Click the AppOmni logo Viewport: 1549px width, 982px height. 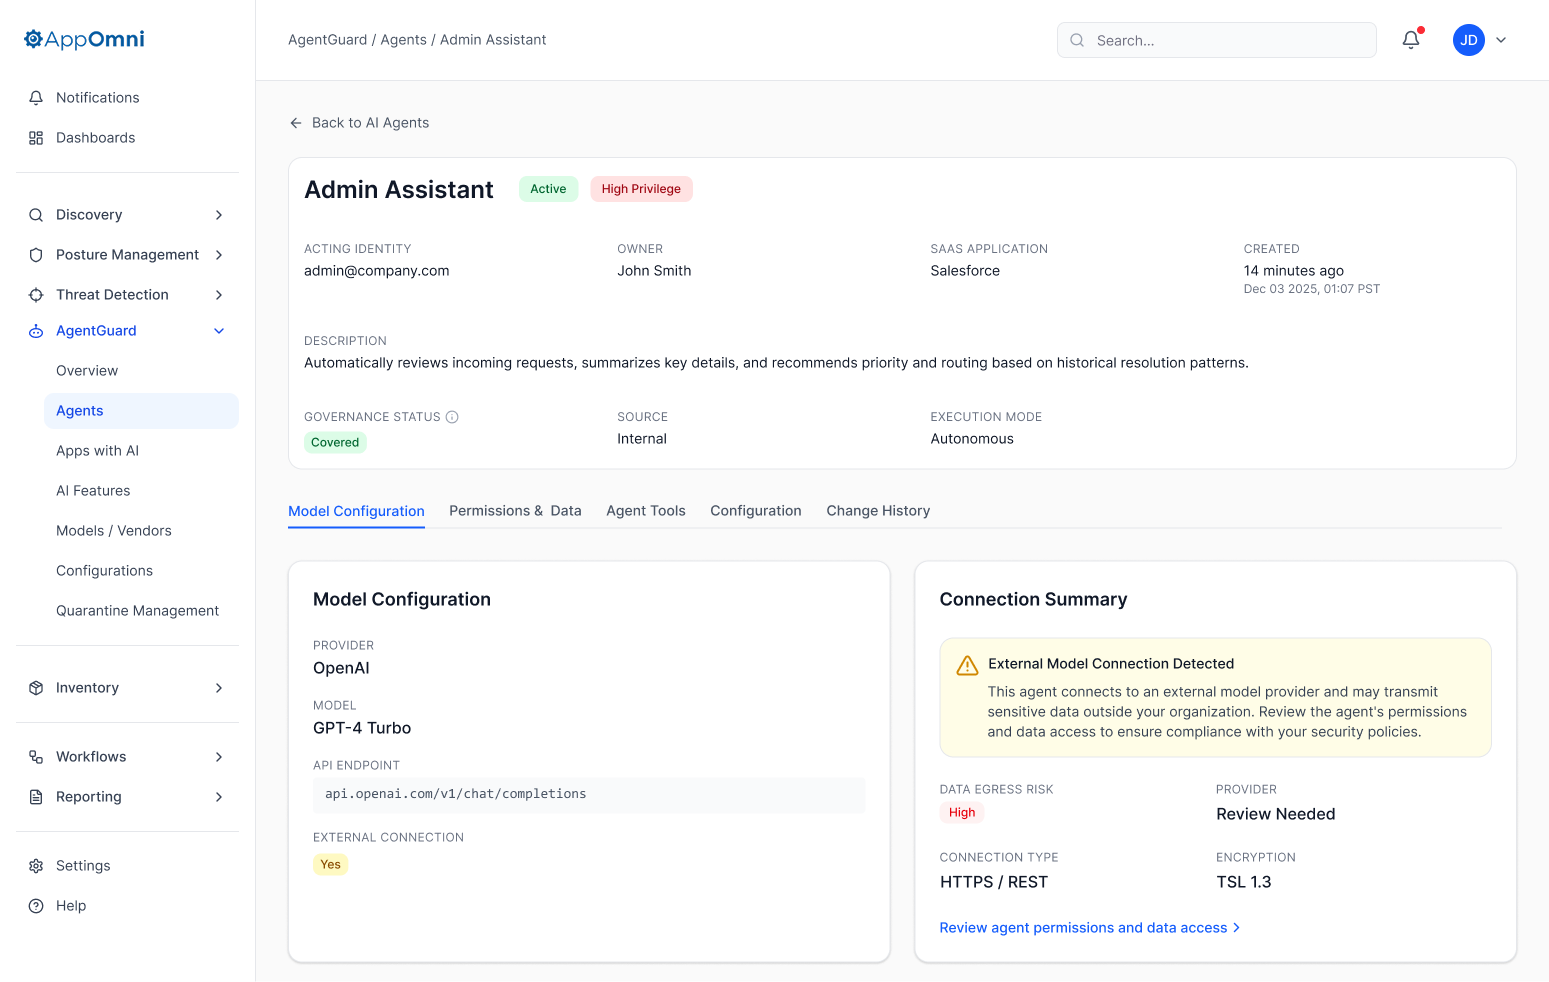tap(83, 38)
